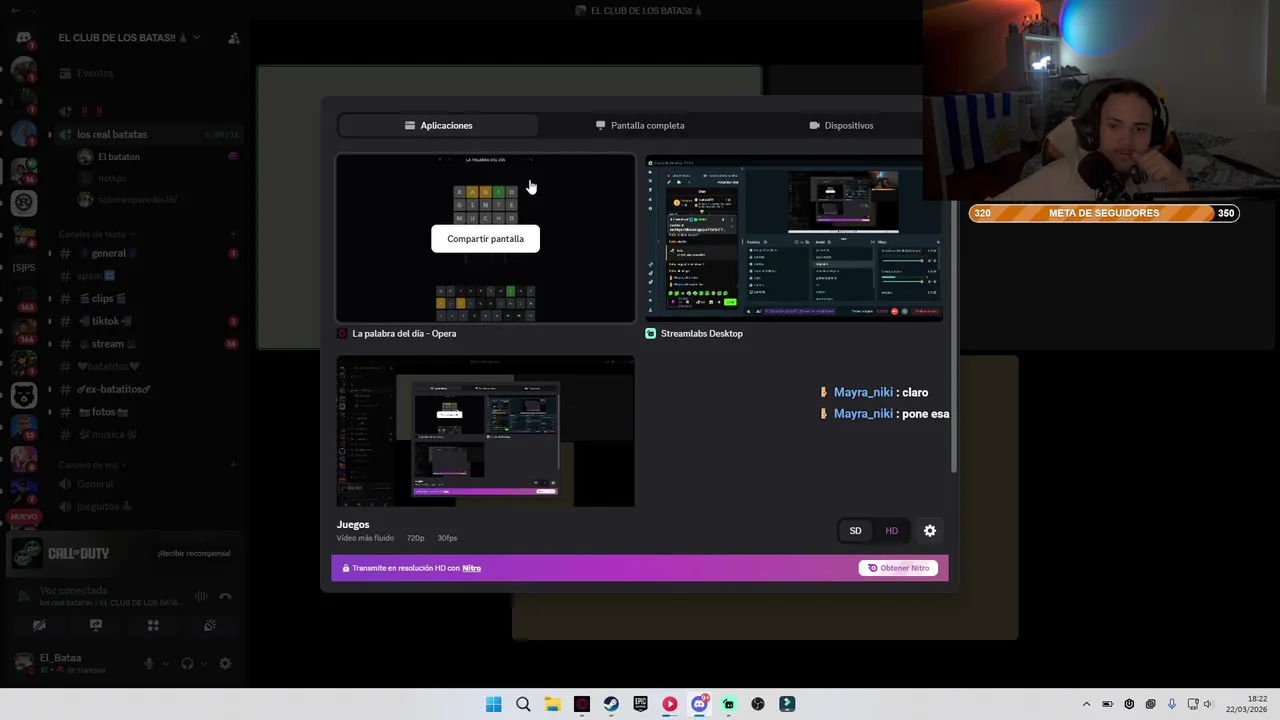Open Steam from the taskbar
Image resolution: width=1280 pixels, height=720 pixels.
tap(611, 704)
